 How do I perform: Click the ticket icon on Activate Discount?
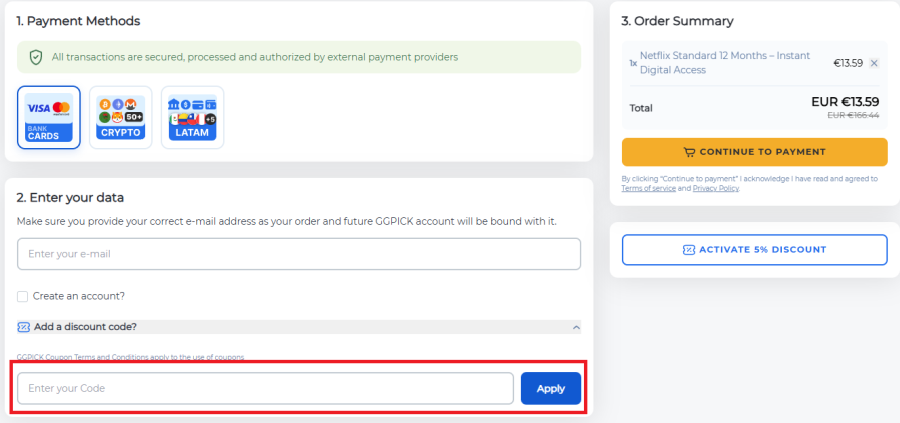(689, 249)
